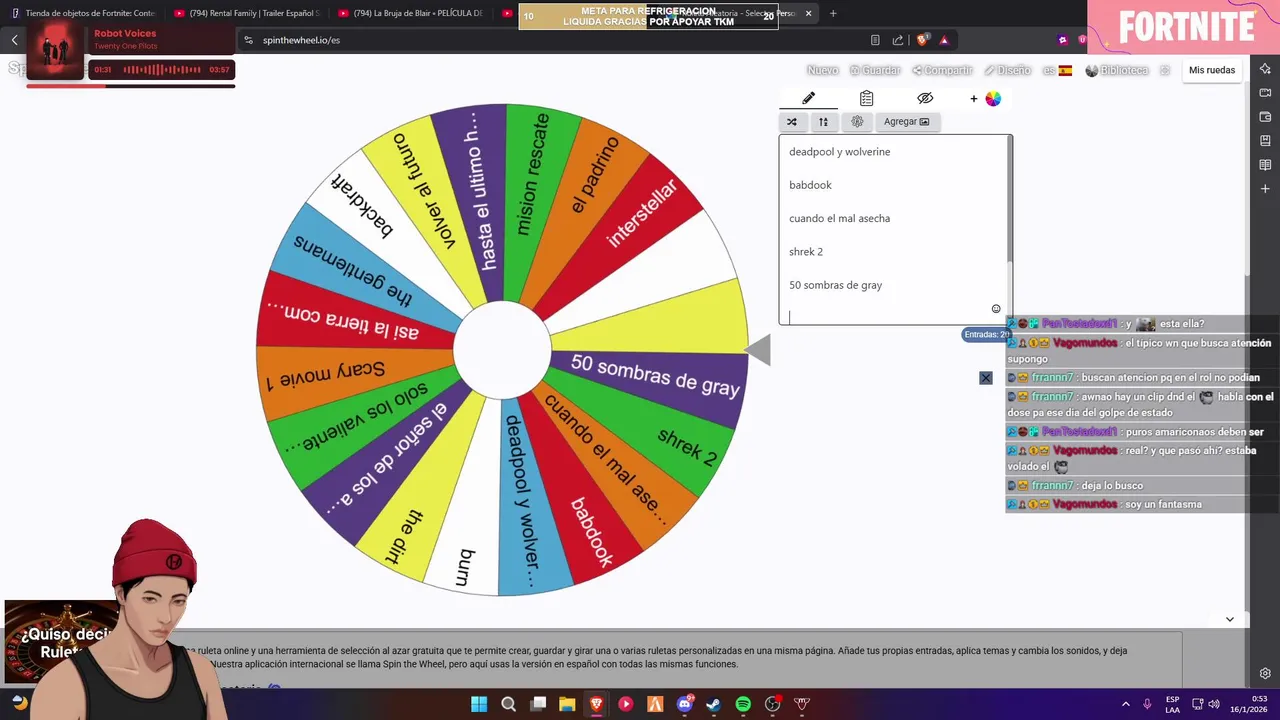This screenshot has height=720, width=1280.
Task: Open OBS Studio from the taskbar
Action: [772, 704]
